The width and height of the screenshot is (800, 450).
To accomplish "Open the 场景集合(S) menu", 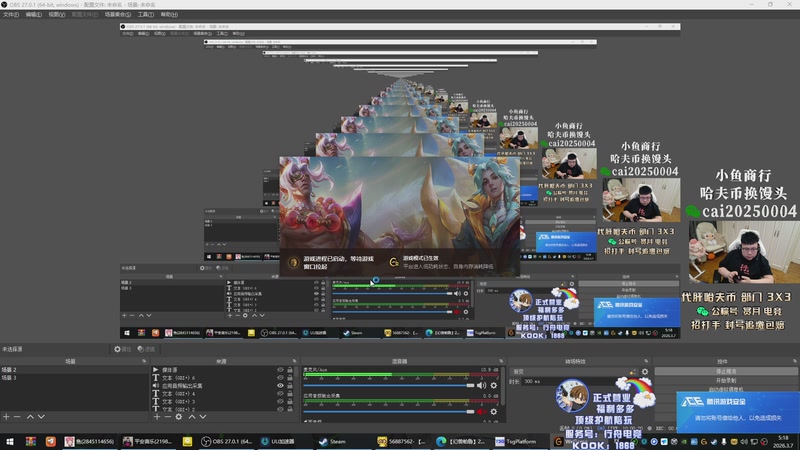I will (x=118, y=14).
